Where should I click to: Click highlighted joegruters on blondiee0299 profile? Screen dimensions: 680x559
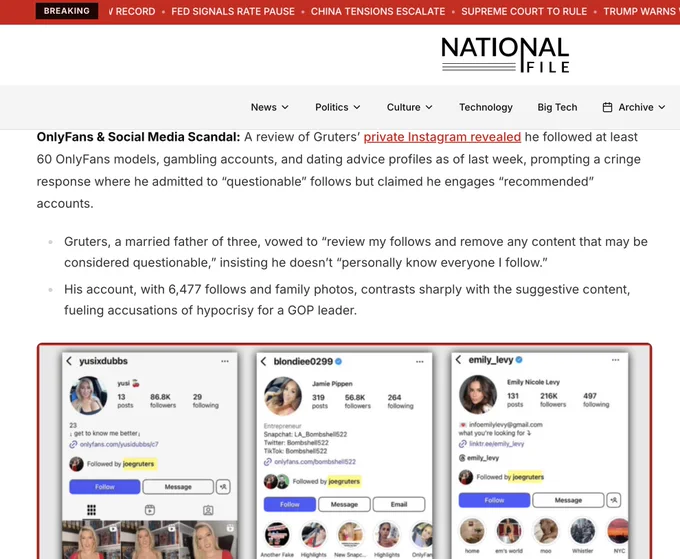(344, 481)
